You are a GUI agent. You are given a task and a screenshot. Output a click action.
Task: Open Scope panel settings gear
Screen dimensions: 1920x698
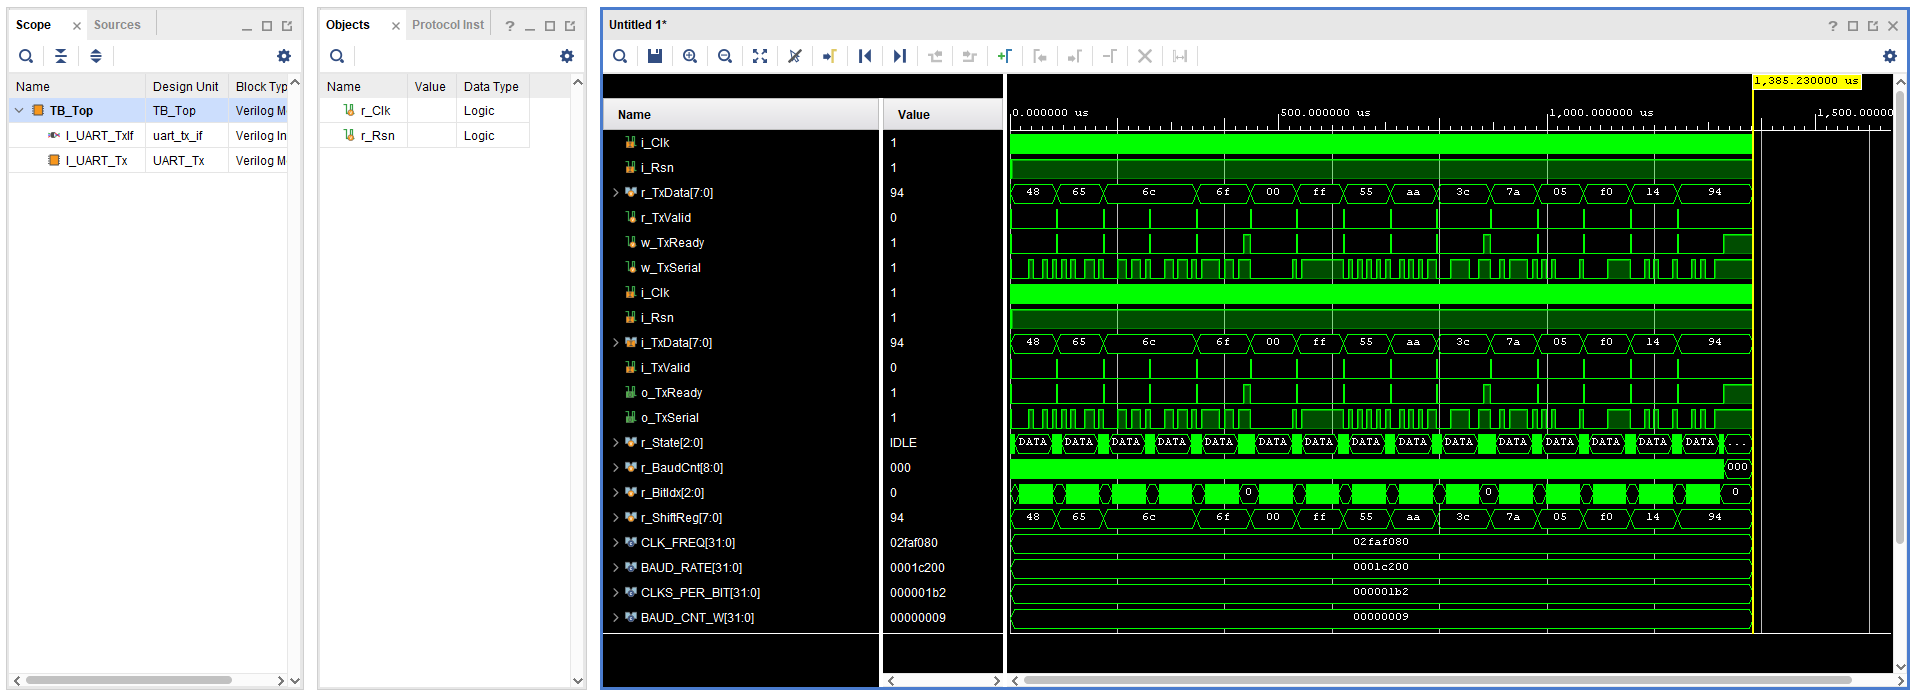pyautogui.click(x=284, y=56)
